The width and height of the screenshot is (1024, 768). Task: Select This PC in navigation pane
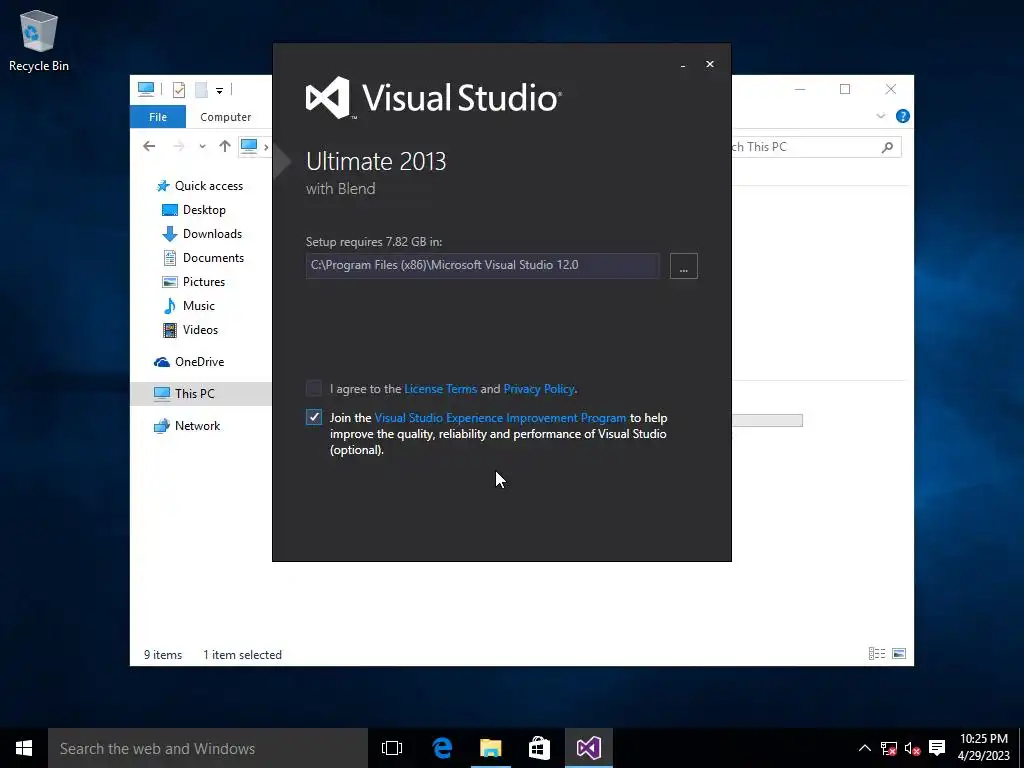point(200,394)
